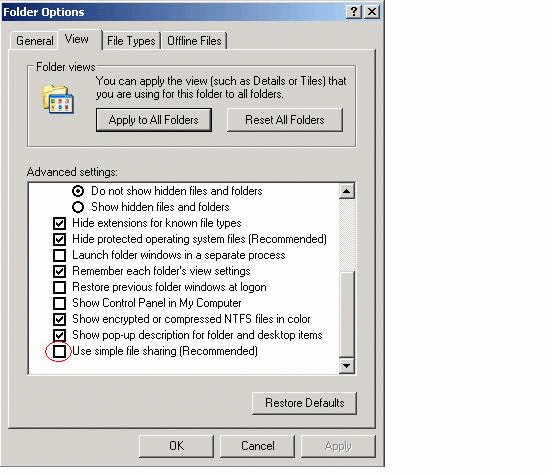This screenshot has height=475, width=551.
Task: Click Apply to All Folders button
Action: 154,120
